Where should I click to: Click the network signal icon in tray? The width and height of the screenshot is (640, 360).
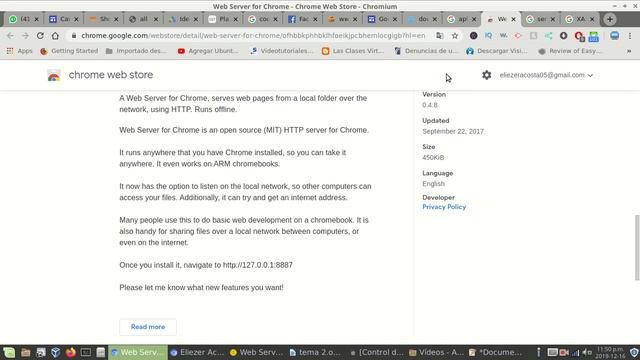click(x=576, y=353)
